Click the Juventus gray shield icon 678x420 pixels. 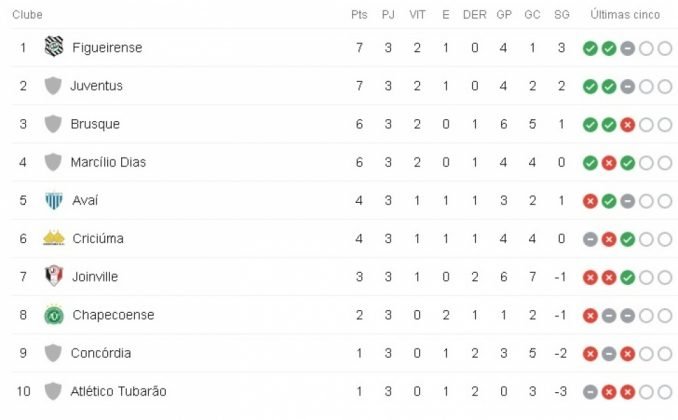(53, 86)
